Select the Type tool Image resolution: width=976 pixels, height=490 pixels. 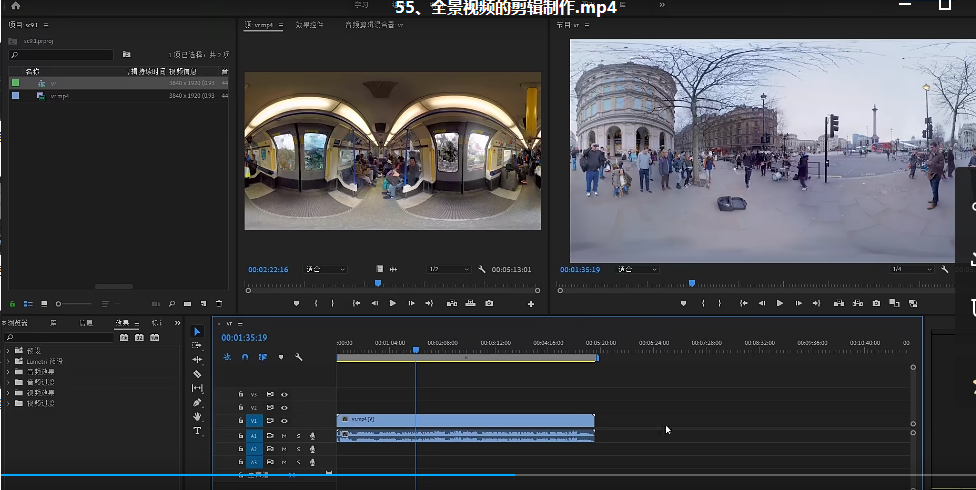197,431
